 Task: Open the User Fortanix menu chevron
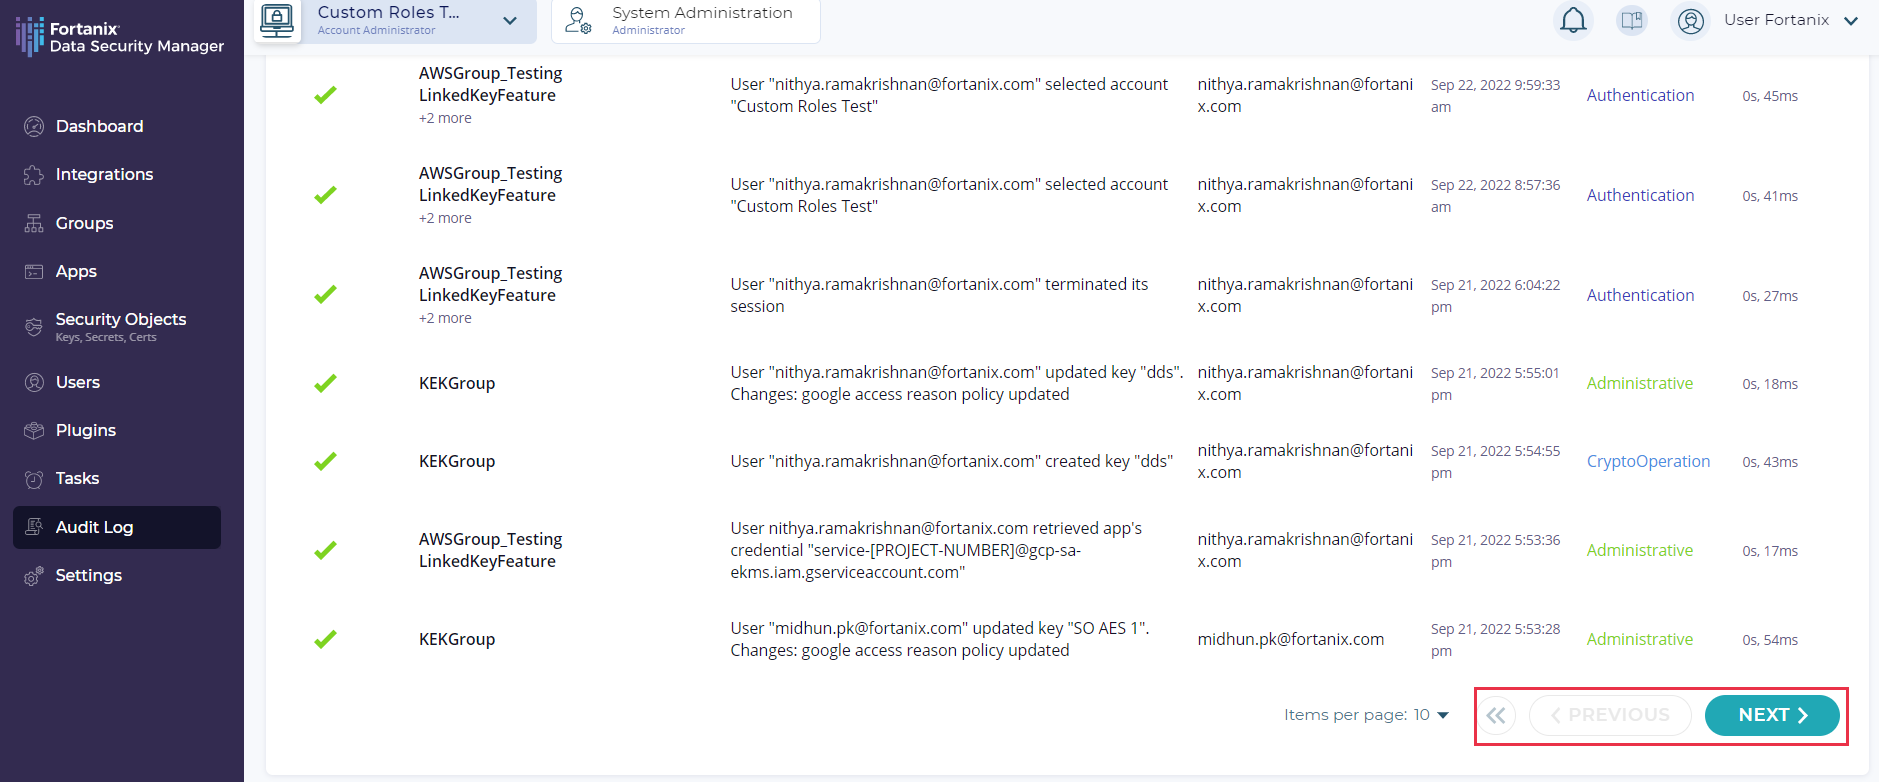point(1851,21)
